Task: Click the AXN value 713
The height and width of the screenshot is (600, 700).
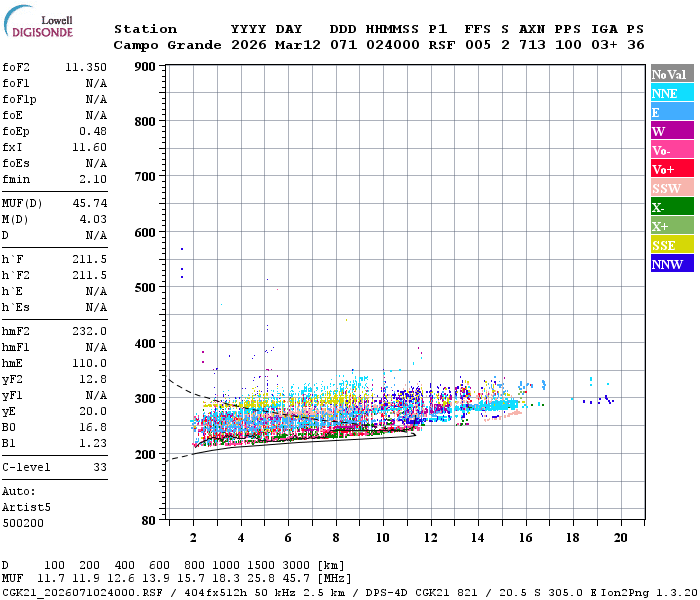Action: [x=532, y=45]
